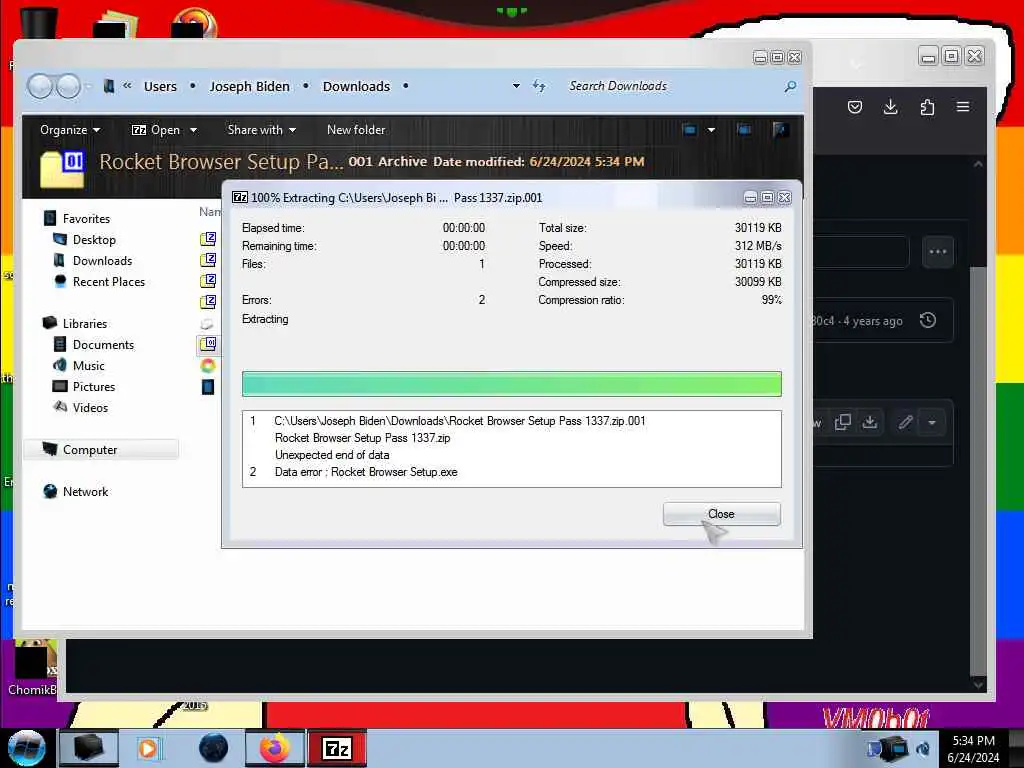Open address bar history dropdown arrow
This screenshot has width=1024, height=768.
click(516, 86)
